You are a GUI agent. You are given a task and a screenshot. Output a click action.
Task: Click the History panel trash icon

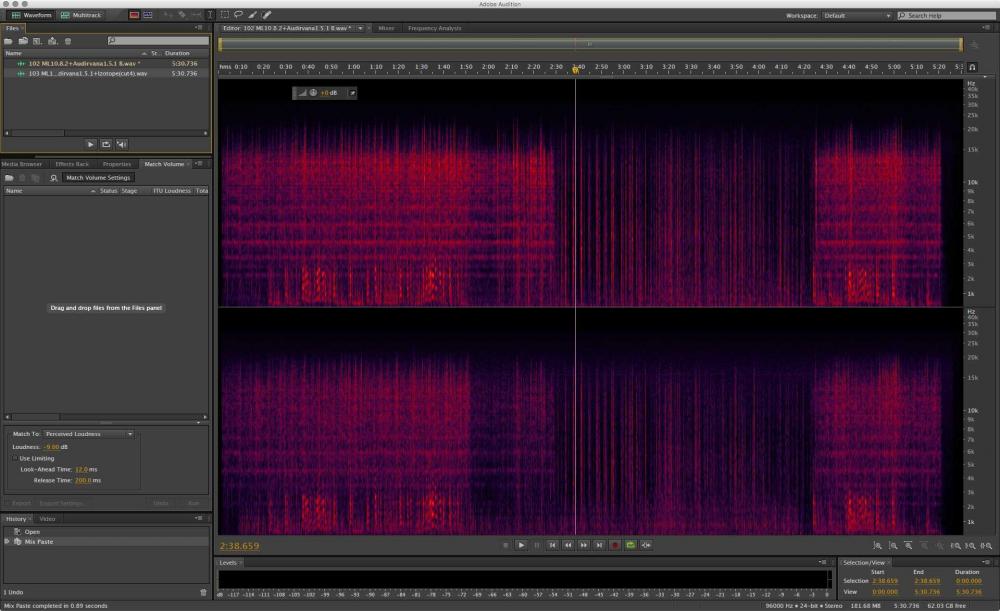[203, 593]
